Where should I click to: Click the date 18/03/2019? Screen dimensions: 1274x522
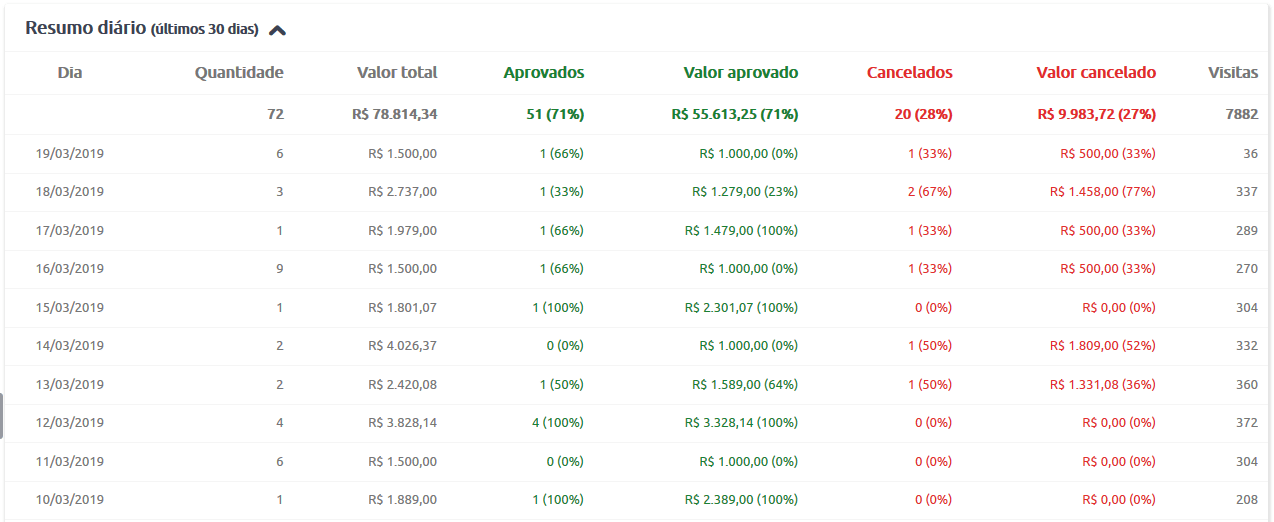tap(70, 192)
